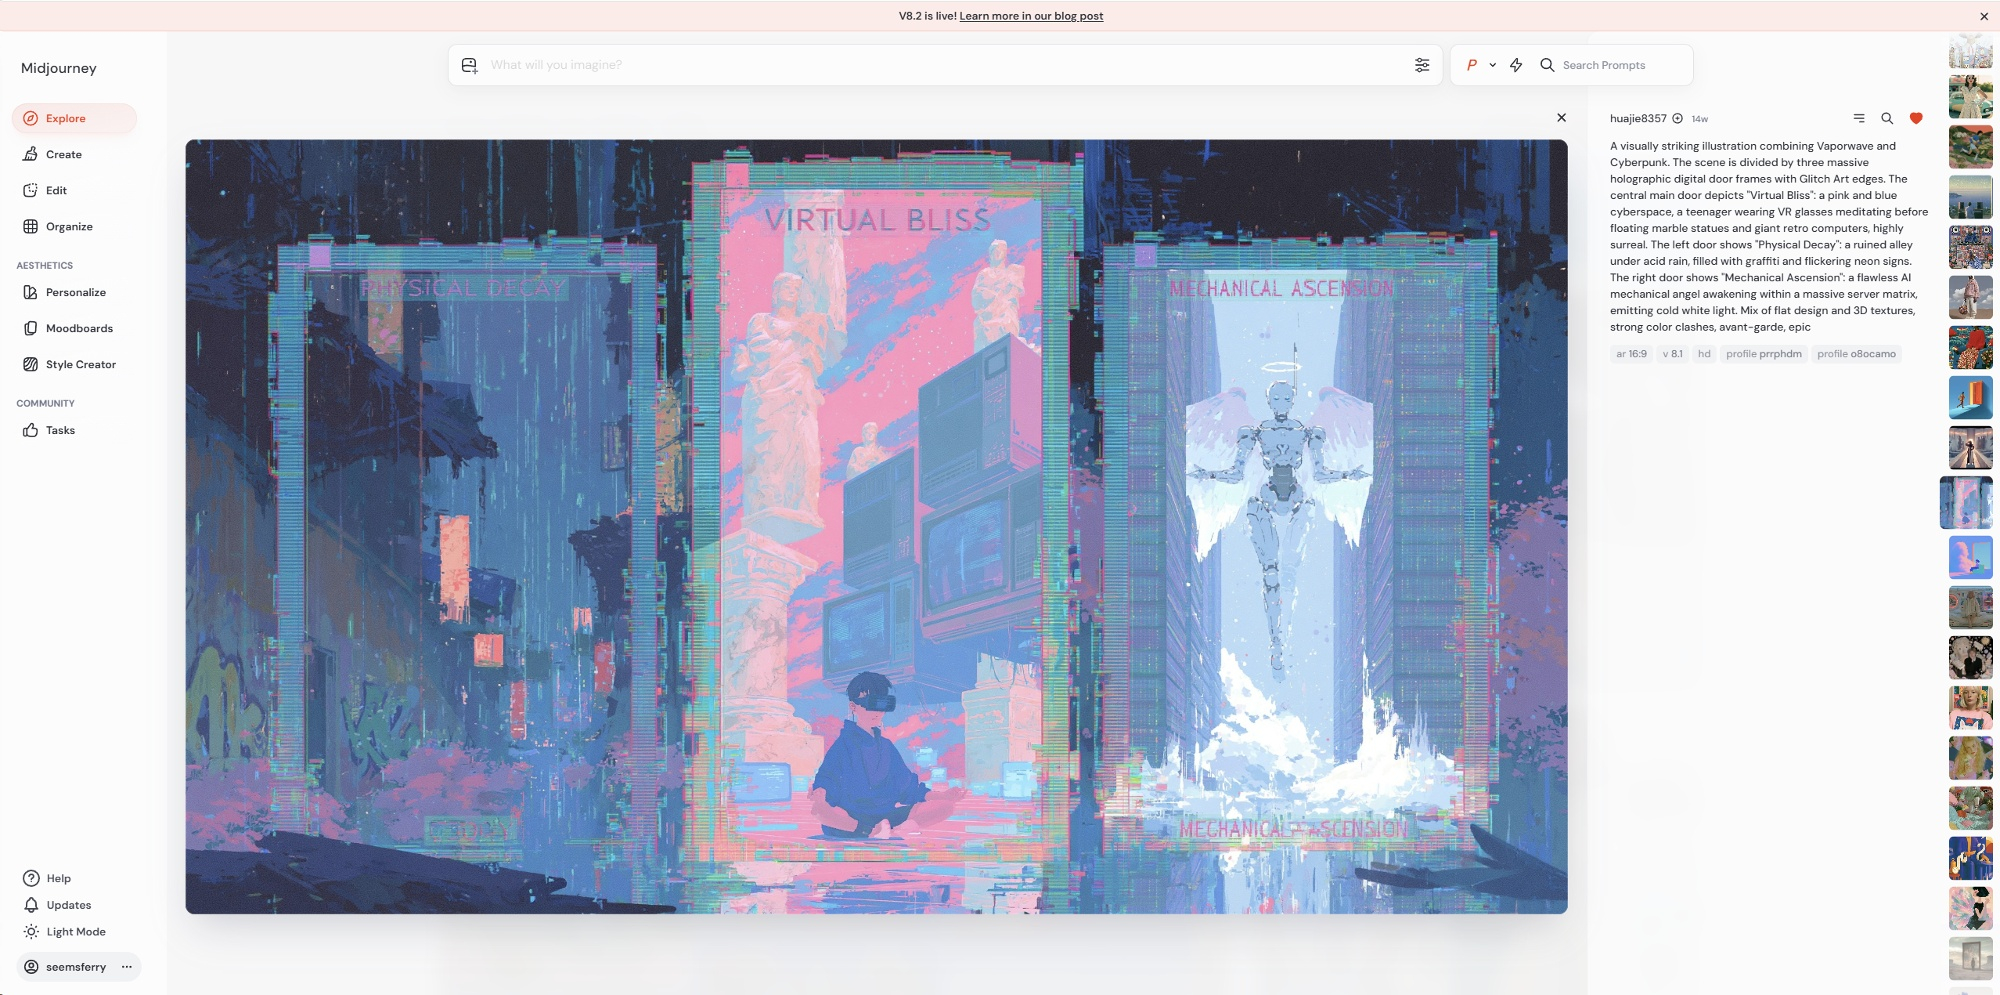This screenshot has height=995, width=2000.
Task: Click the 'hd' parameter tag
Action: coord(1704,354)
